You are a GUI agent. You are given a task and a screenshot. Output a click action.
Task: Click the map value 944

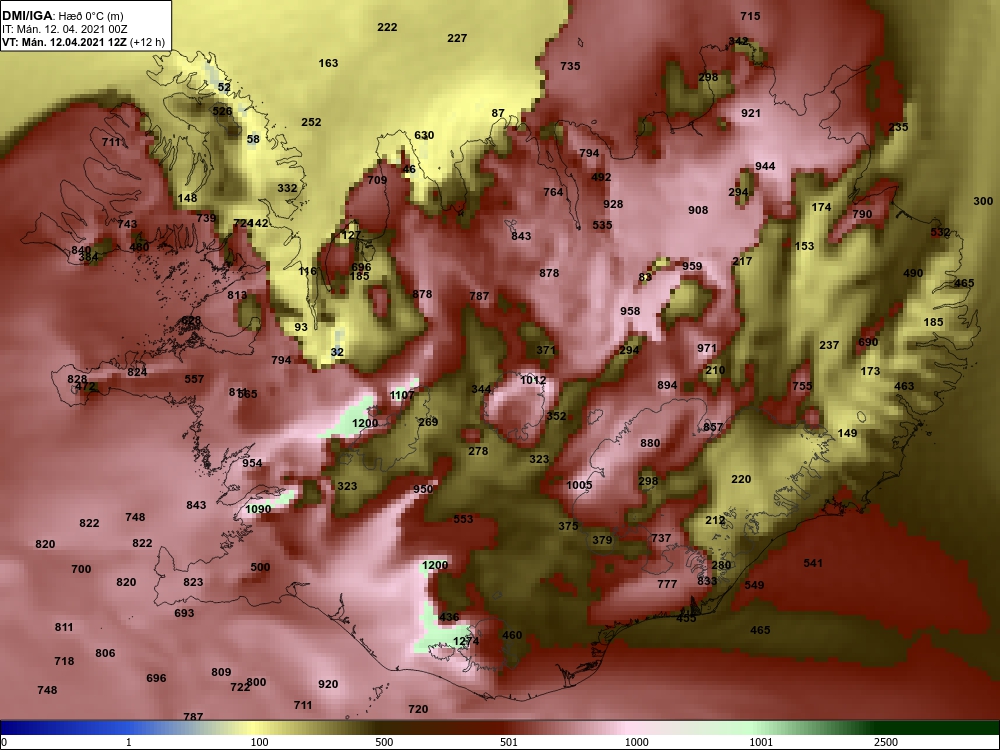point(765,166)
